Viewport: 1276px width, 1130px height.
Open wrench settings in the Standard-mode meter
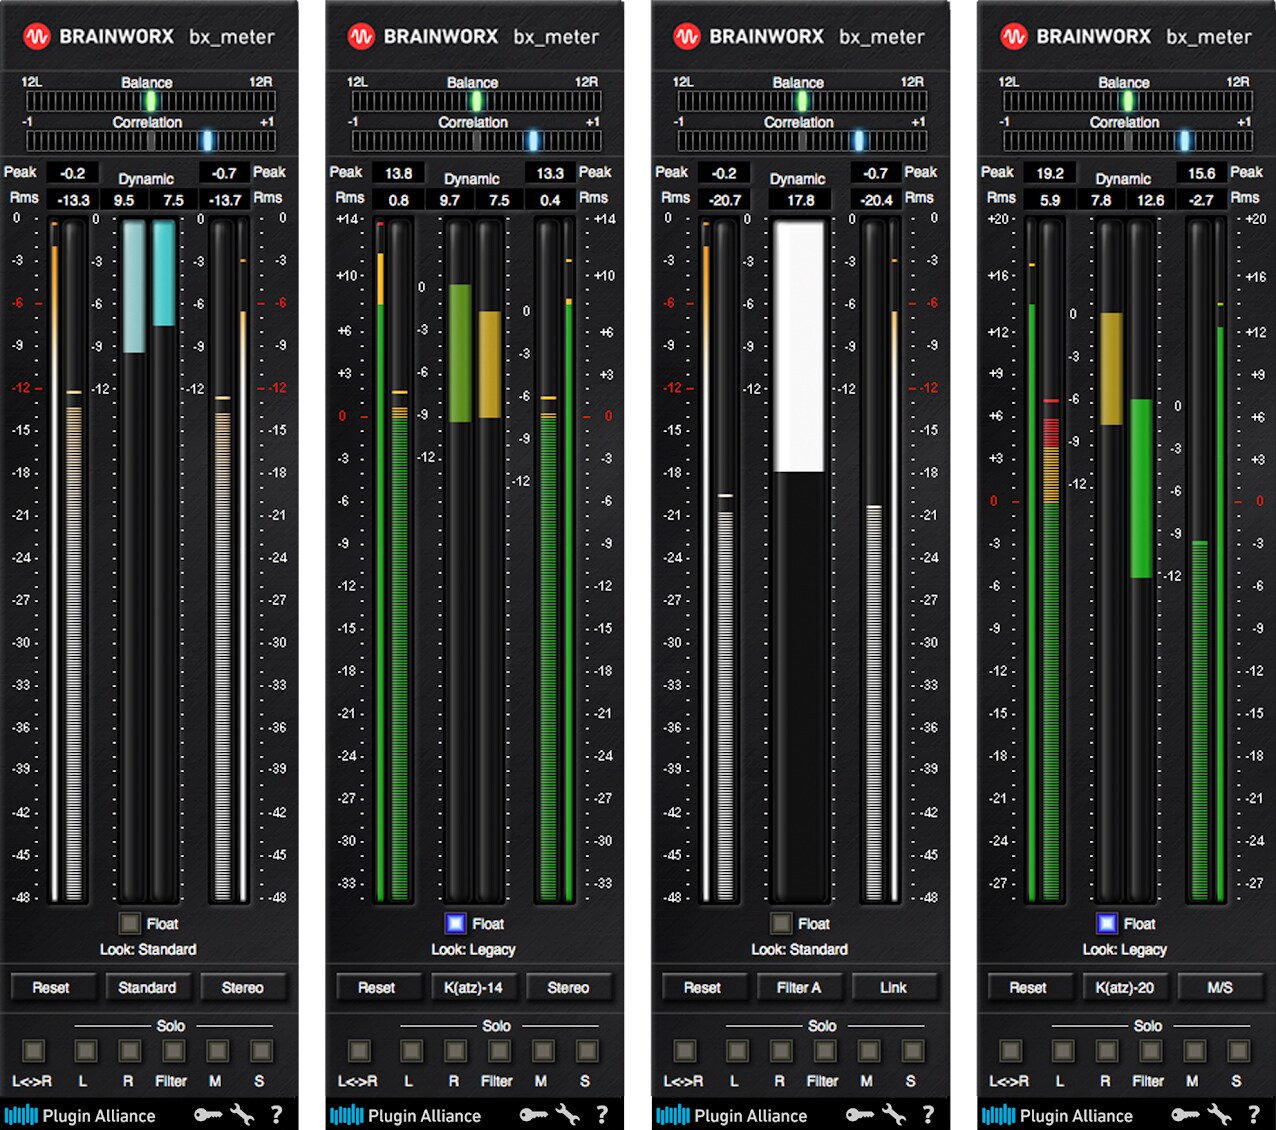[243, 1115]
